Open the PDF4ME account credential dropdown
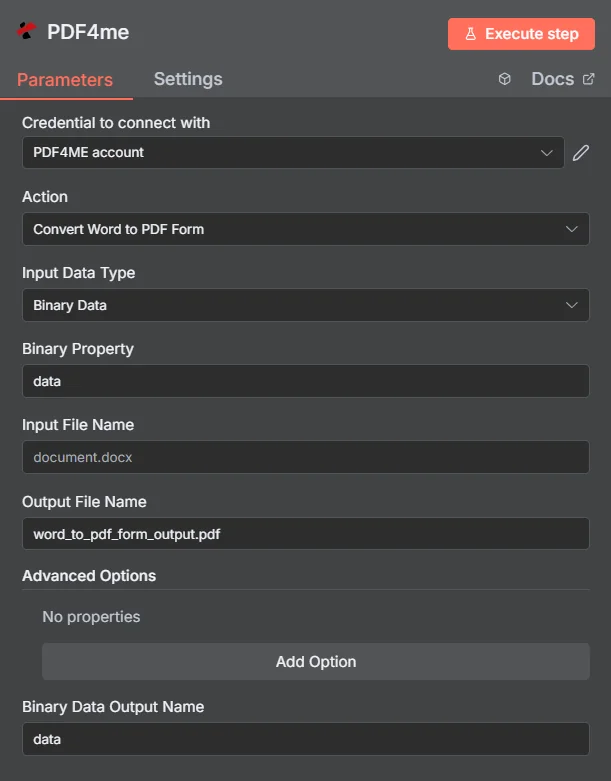611x781 pixels. pyautogui.click(x=293, y=152)
